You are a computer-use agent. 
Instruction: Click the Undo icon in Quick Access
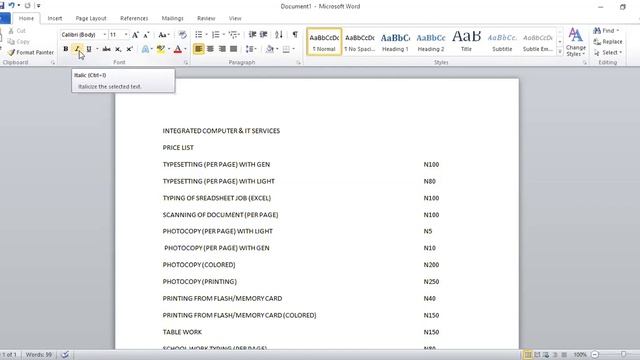tap(11, 6)
